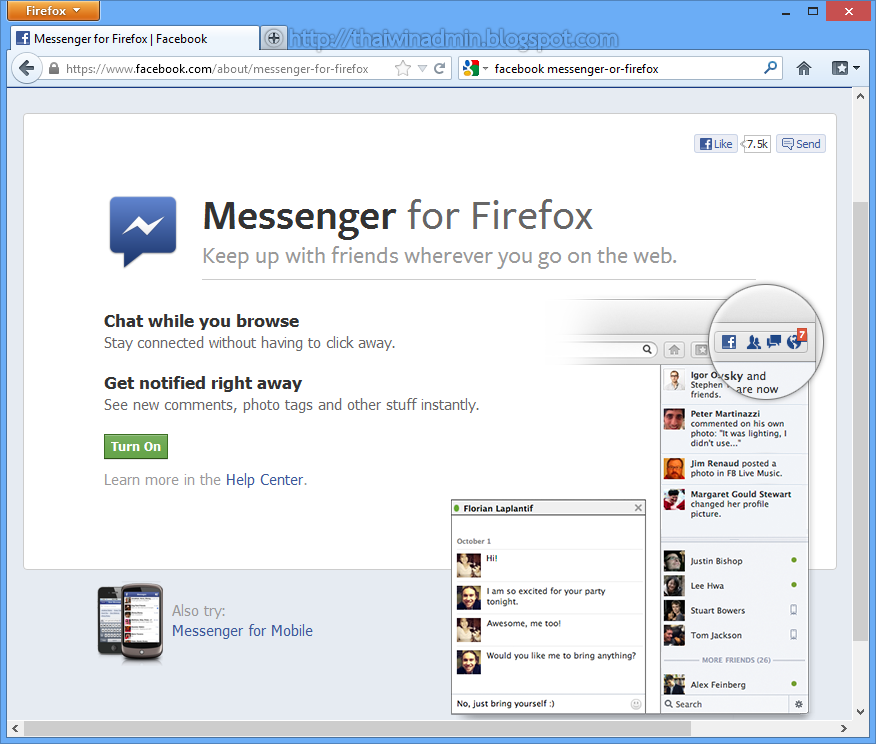The width and height of the screenshot is (876, 744).
Task: Click vertical scrollbar down arrow
Action: click(x=860, y=712)
